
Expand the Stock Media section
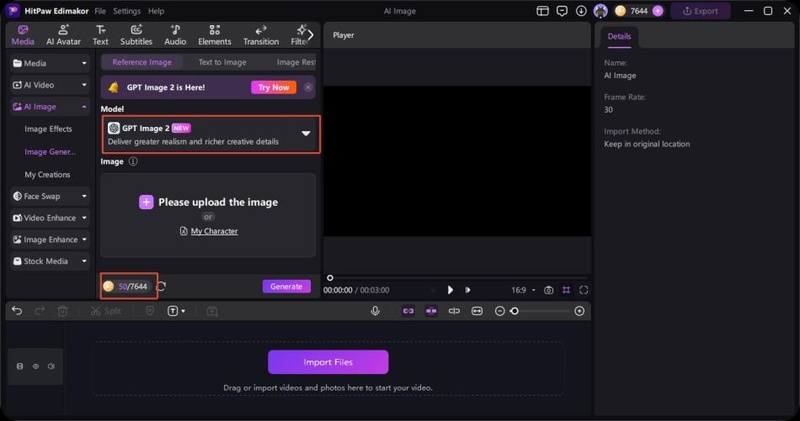[50, 261]
